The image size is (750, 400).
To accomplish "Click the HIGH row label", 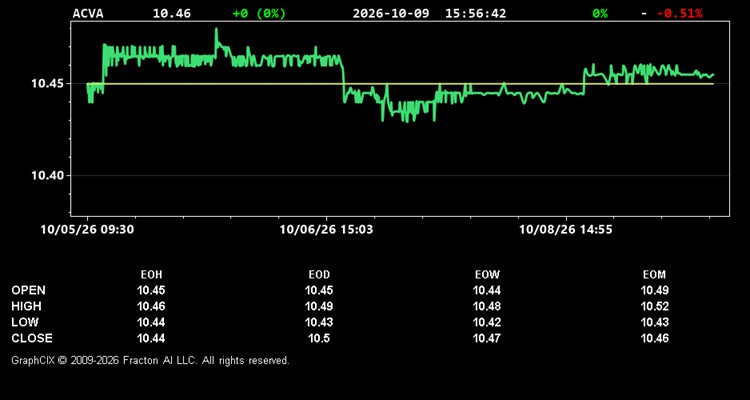I will (26, 306).
